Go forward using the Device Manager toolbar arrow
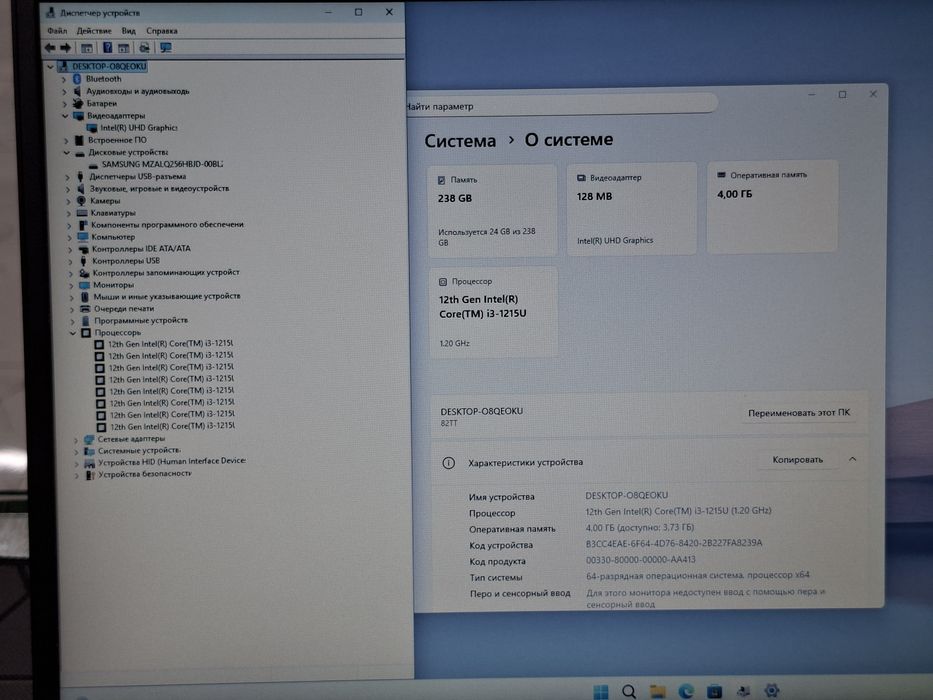The image size is (933, 700). [x=65, y=48]
